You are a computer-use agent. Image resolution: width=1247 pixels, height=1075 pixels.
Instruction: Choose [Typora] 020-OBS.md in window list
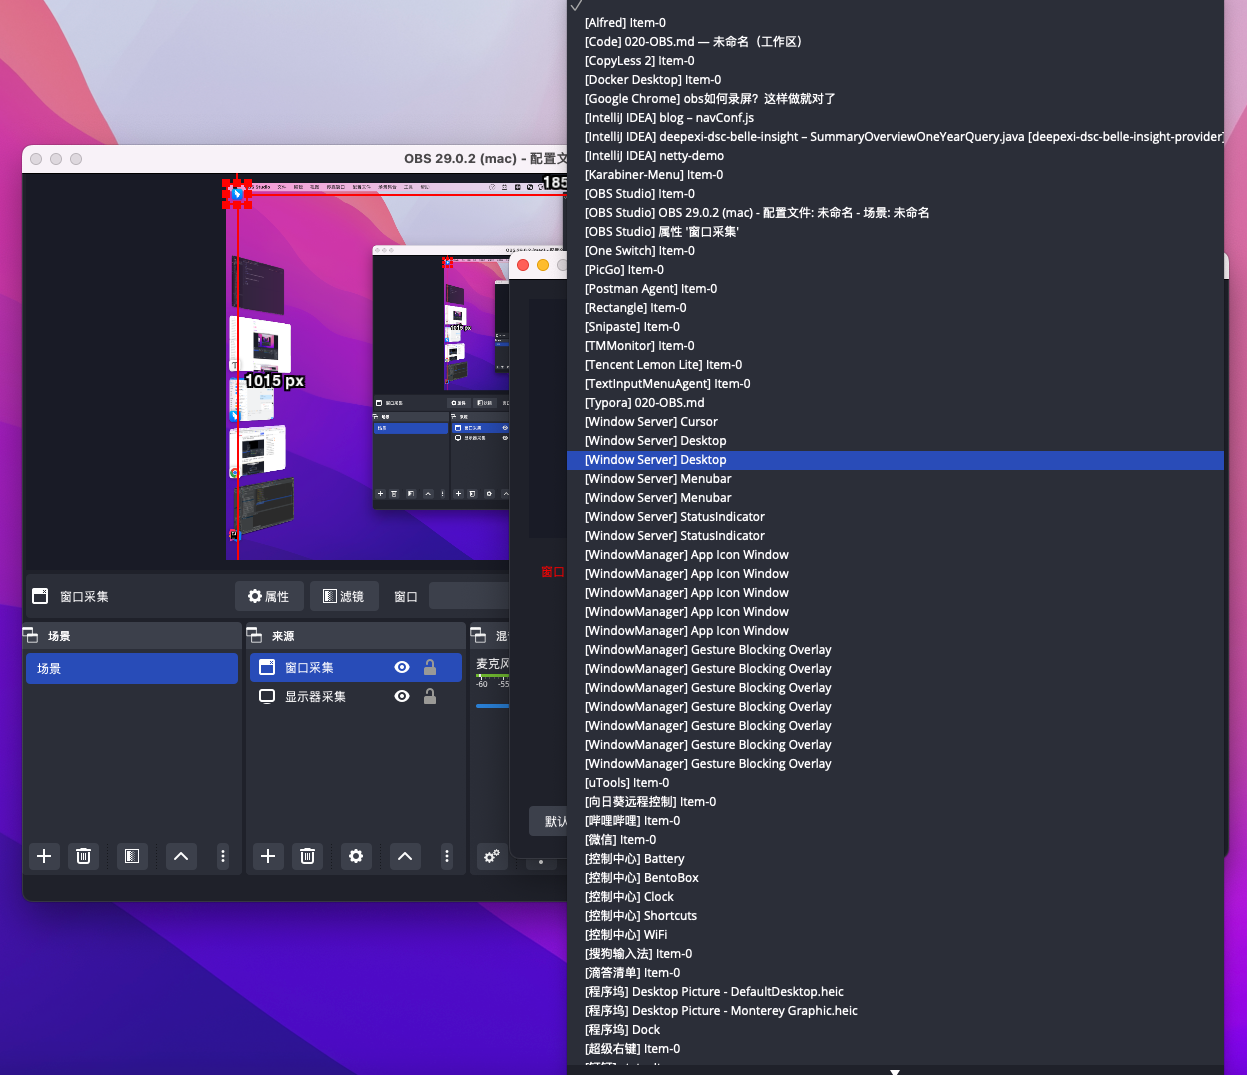pos(645,403)
